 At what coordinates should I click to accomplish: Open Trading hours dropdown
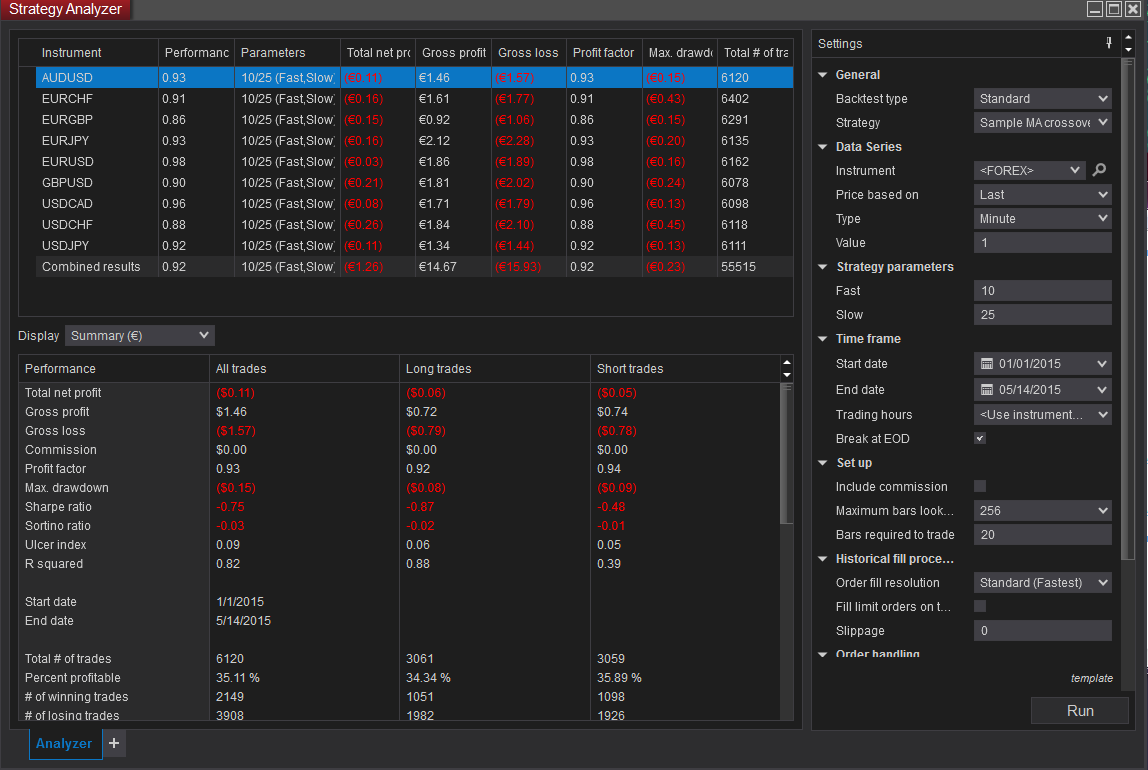pos(1043,414)
